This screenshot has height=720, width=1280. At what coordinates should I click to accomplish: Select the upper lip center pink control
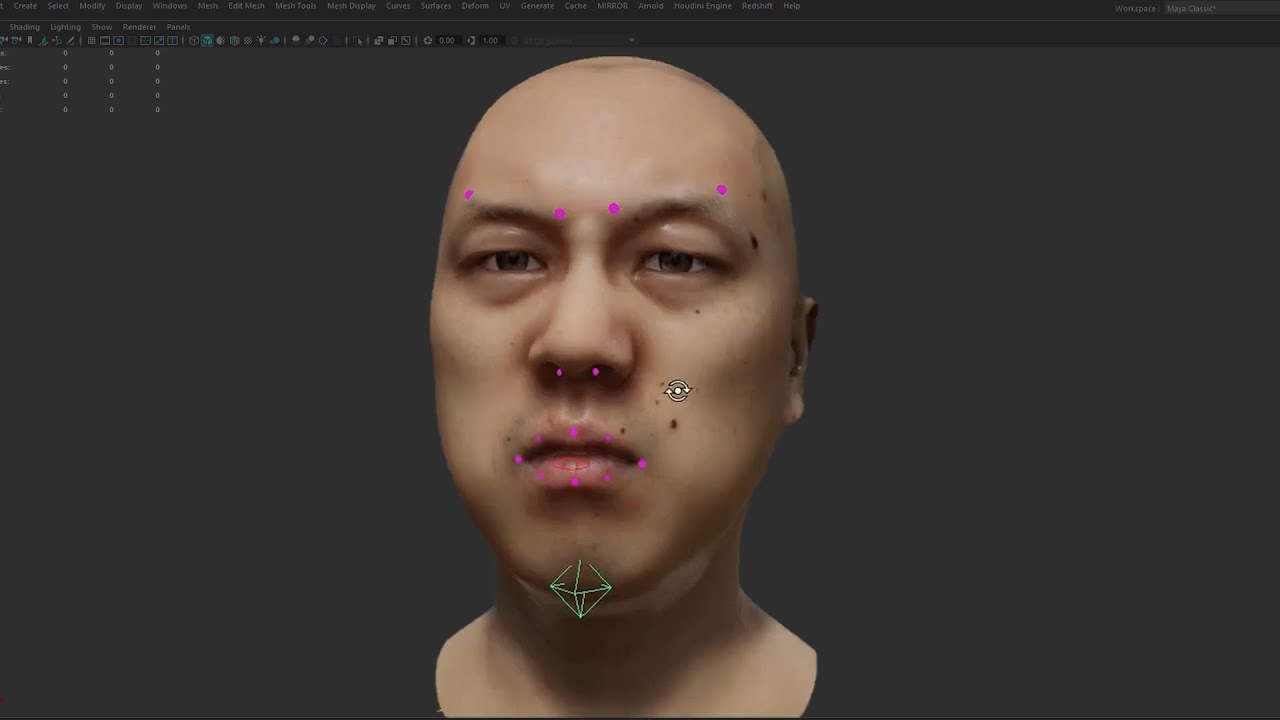[573, 433]
